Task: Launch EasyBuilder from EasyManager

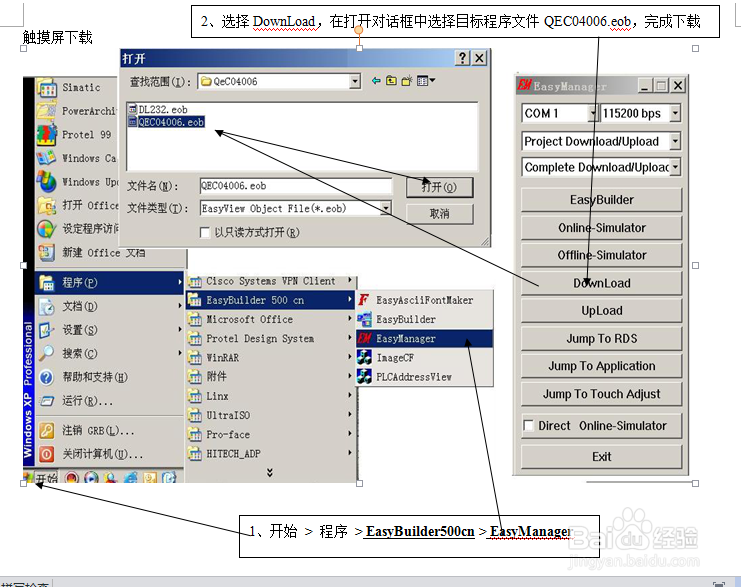Action: [x=602, y=200]
